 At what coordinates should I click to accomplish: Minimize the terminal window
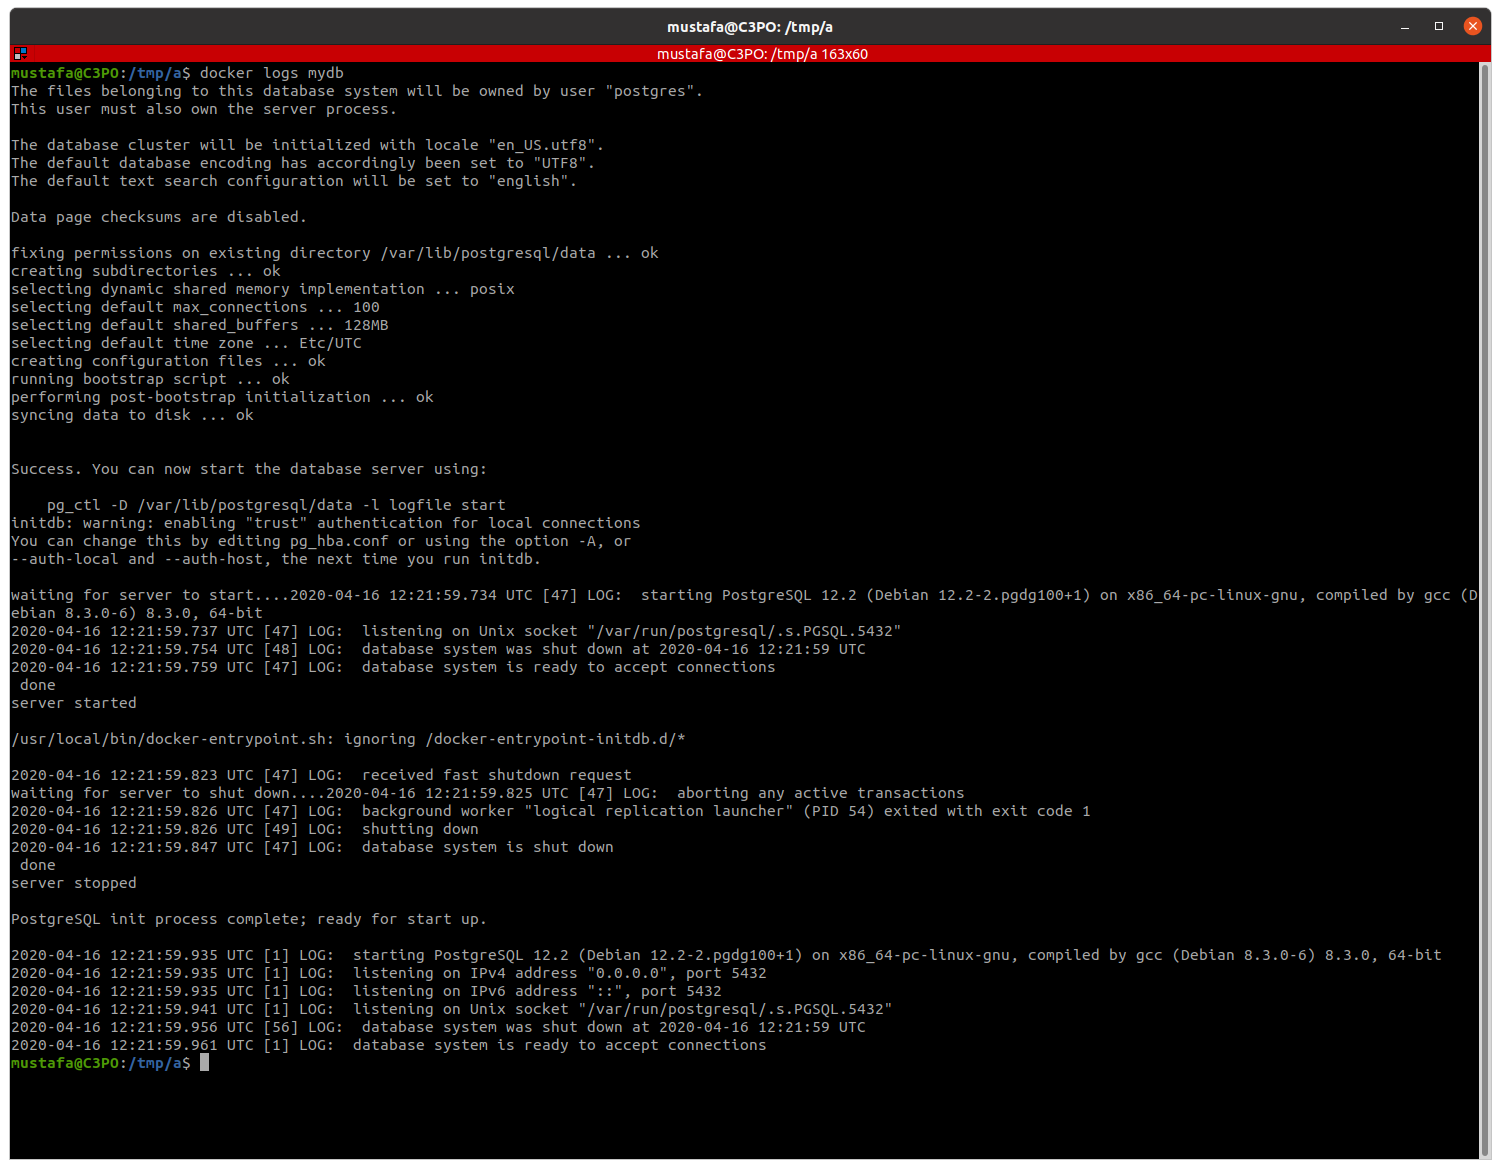click(x=1405, y=27)
